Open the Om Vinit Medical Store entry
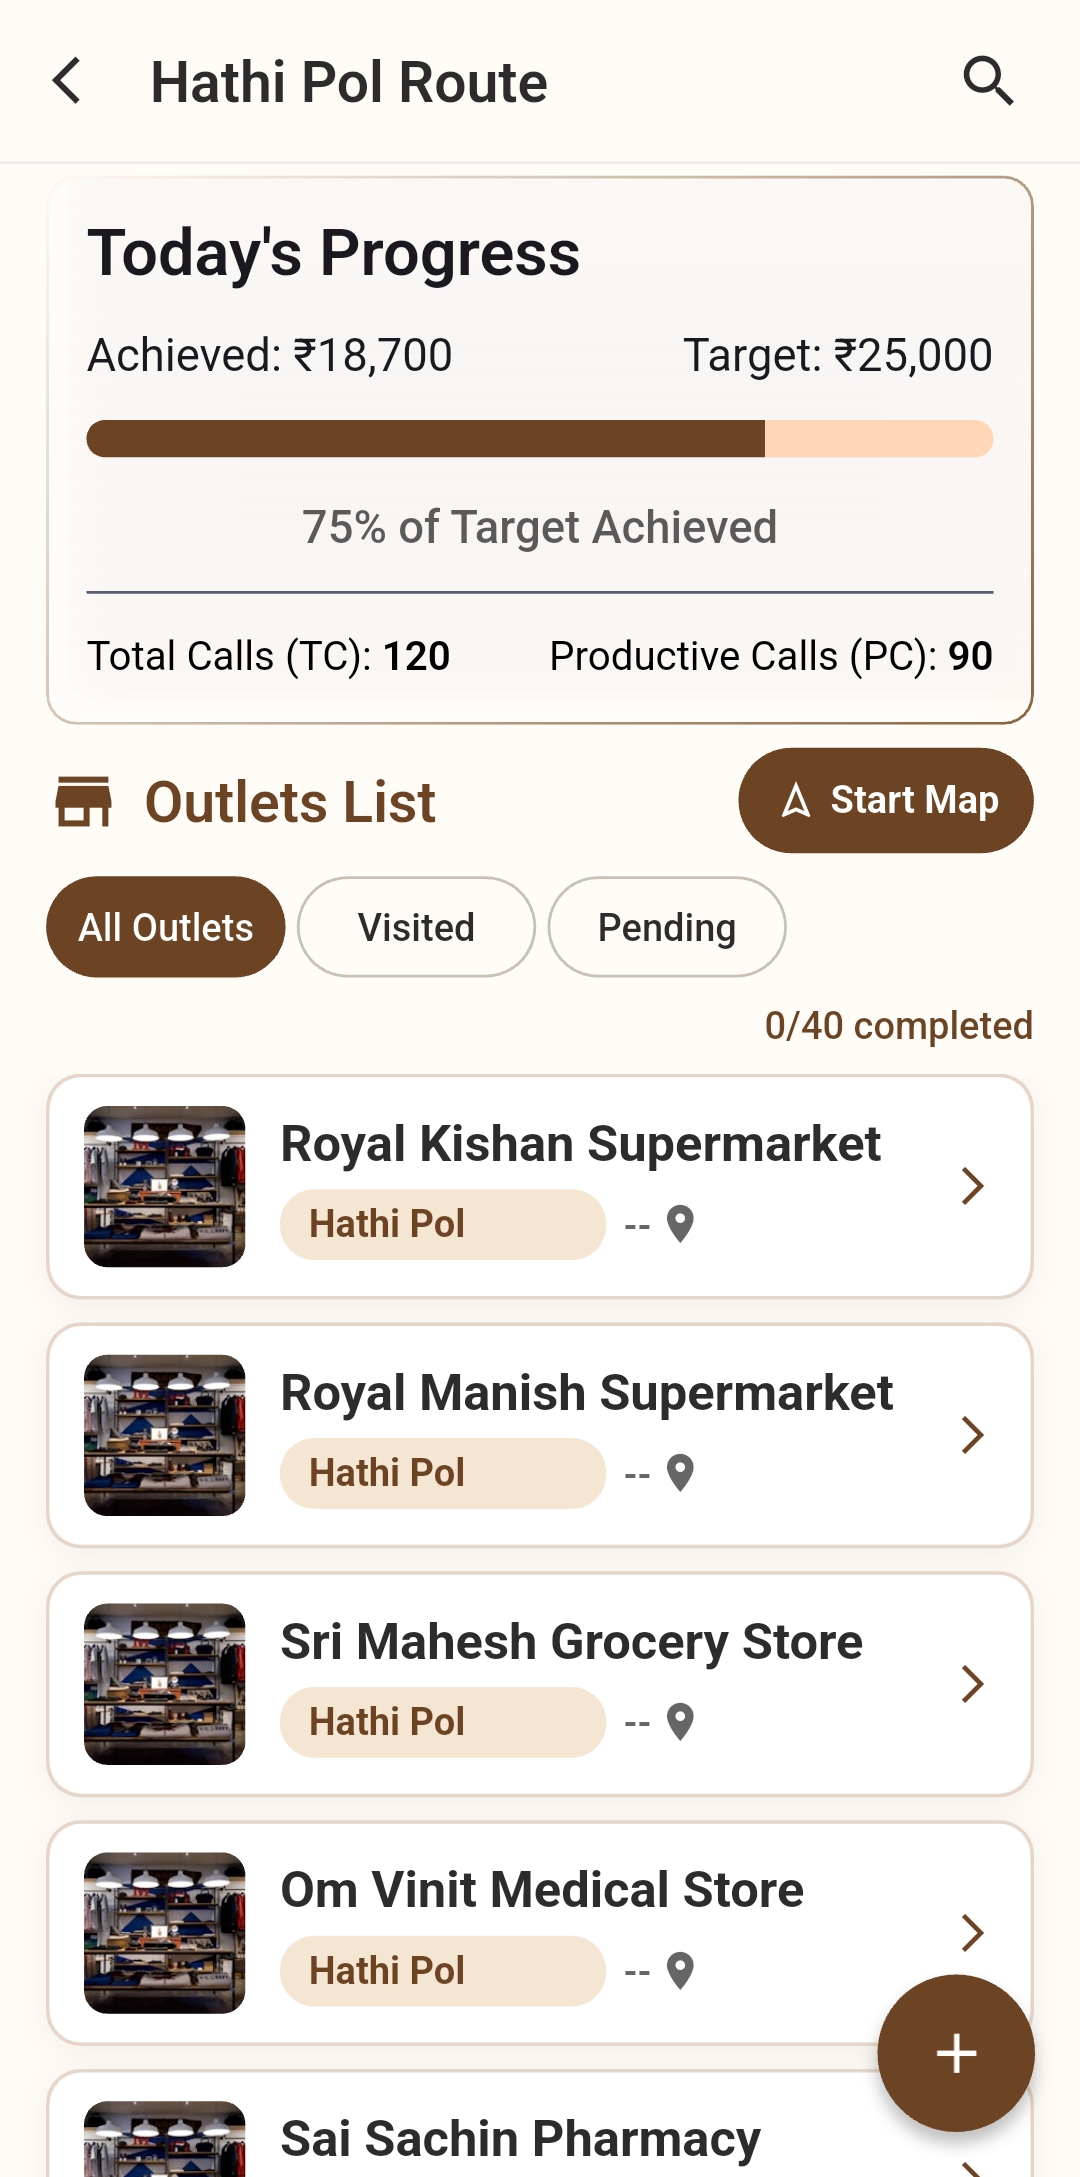The image size is (1080, 2177). coord(540,1933)
